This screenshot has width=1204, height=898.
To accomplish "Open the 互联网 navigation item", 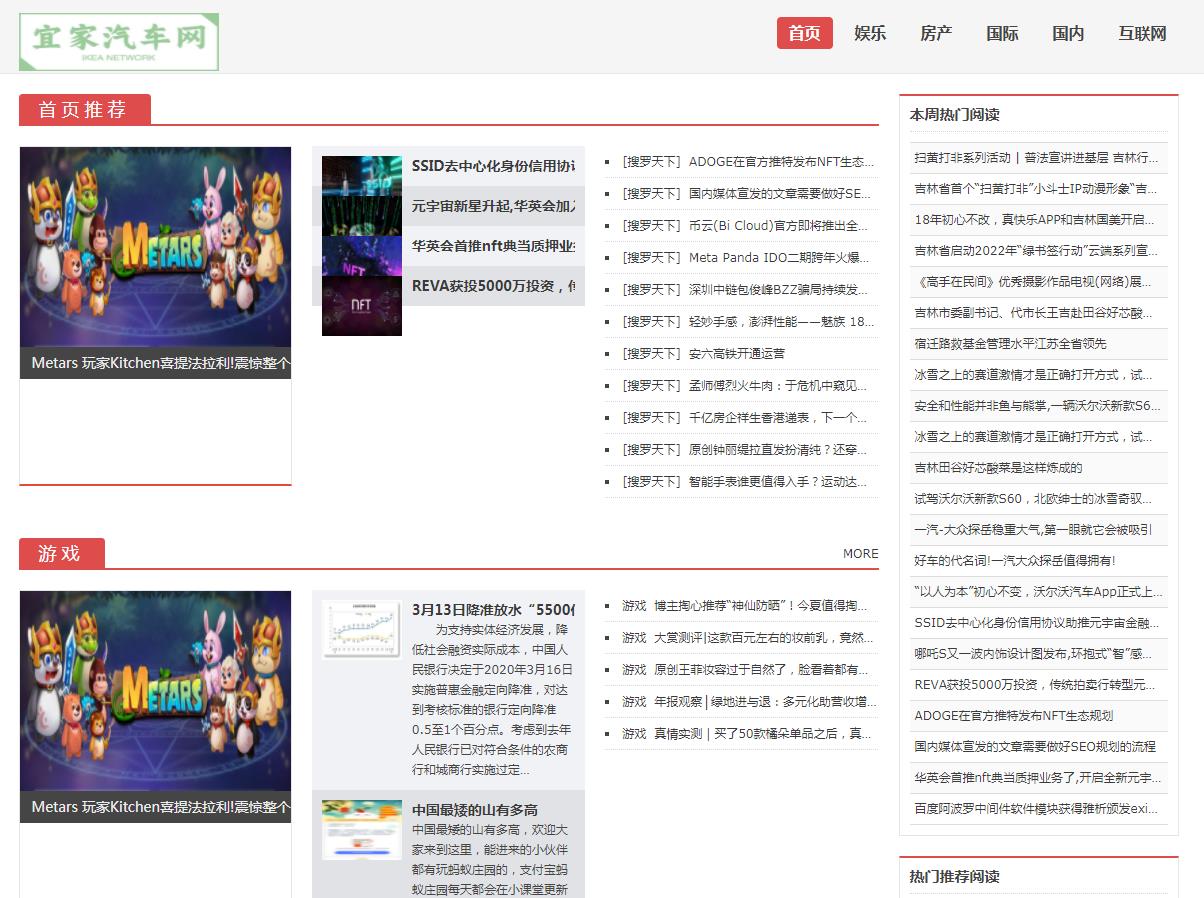I will point(1142,33).
